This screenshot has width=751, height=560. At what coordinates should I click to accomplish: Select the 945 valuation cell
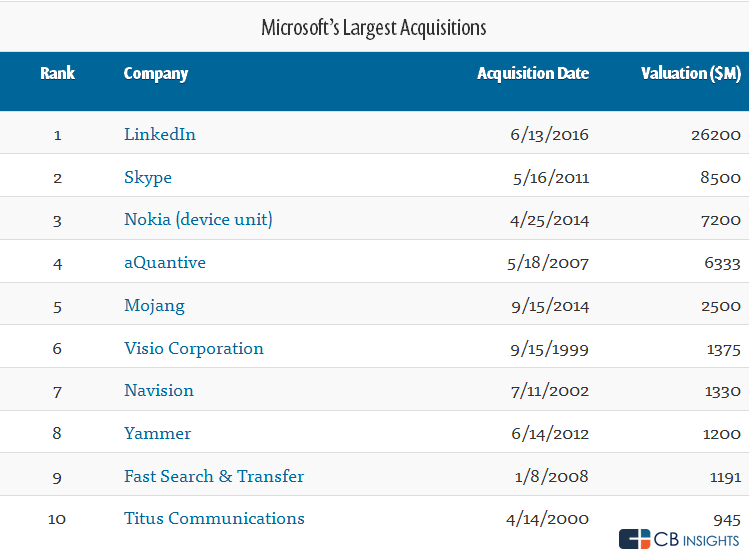point(727,519)
